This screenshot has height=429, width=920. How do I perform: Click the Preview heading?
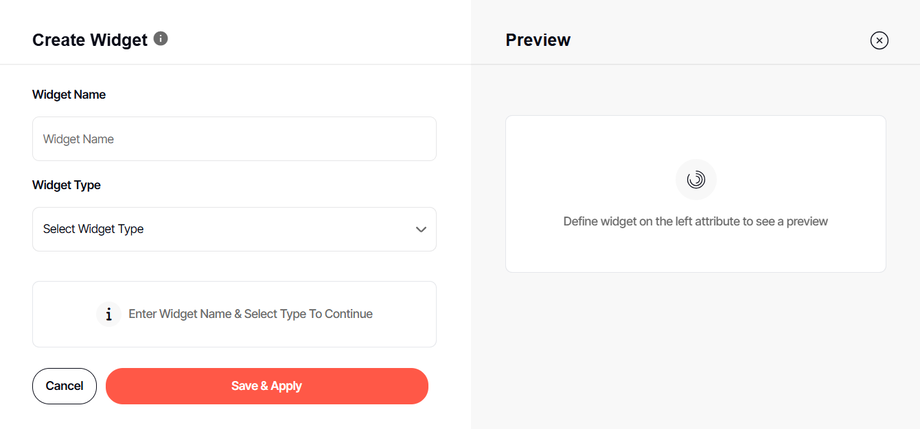click(538, 40)
